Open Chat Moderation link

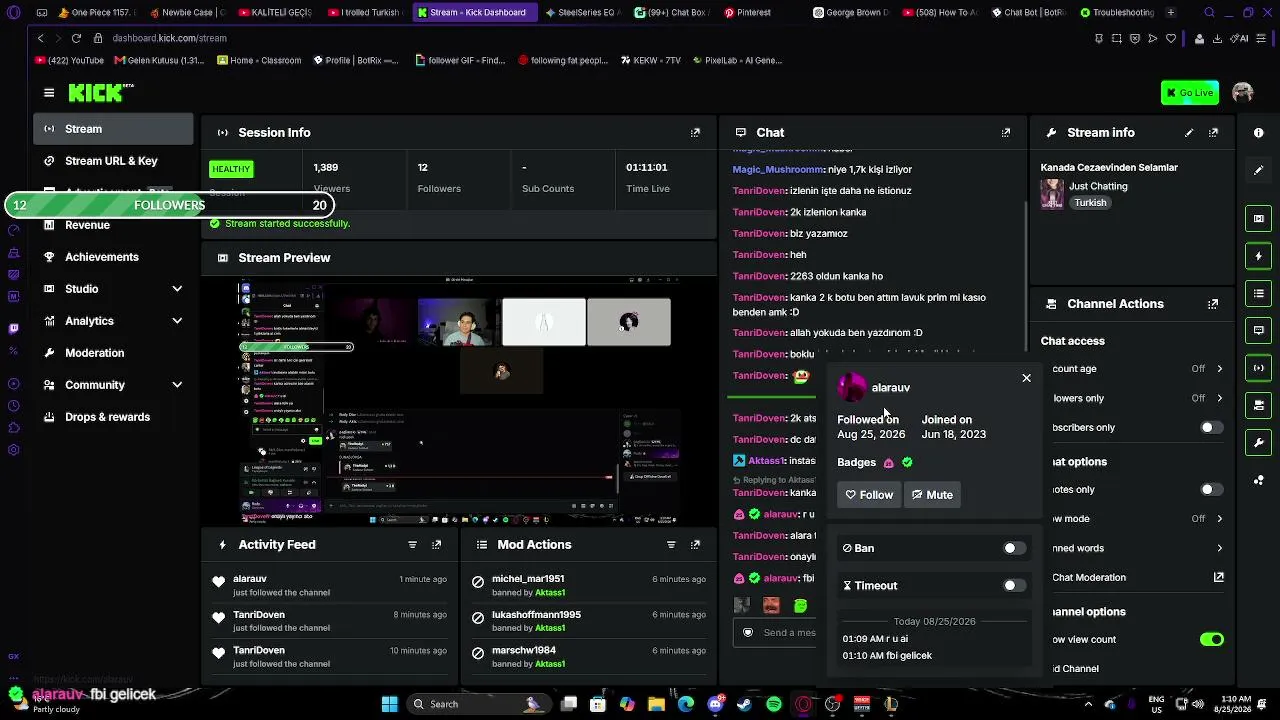[x=1089, y=577]
